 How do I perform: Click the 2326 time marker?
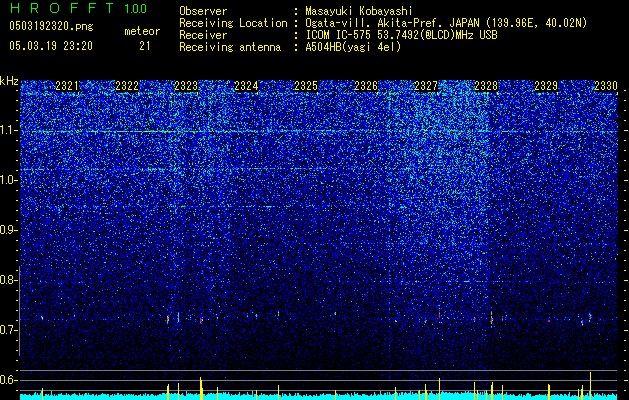point(366,86)
